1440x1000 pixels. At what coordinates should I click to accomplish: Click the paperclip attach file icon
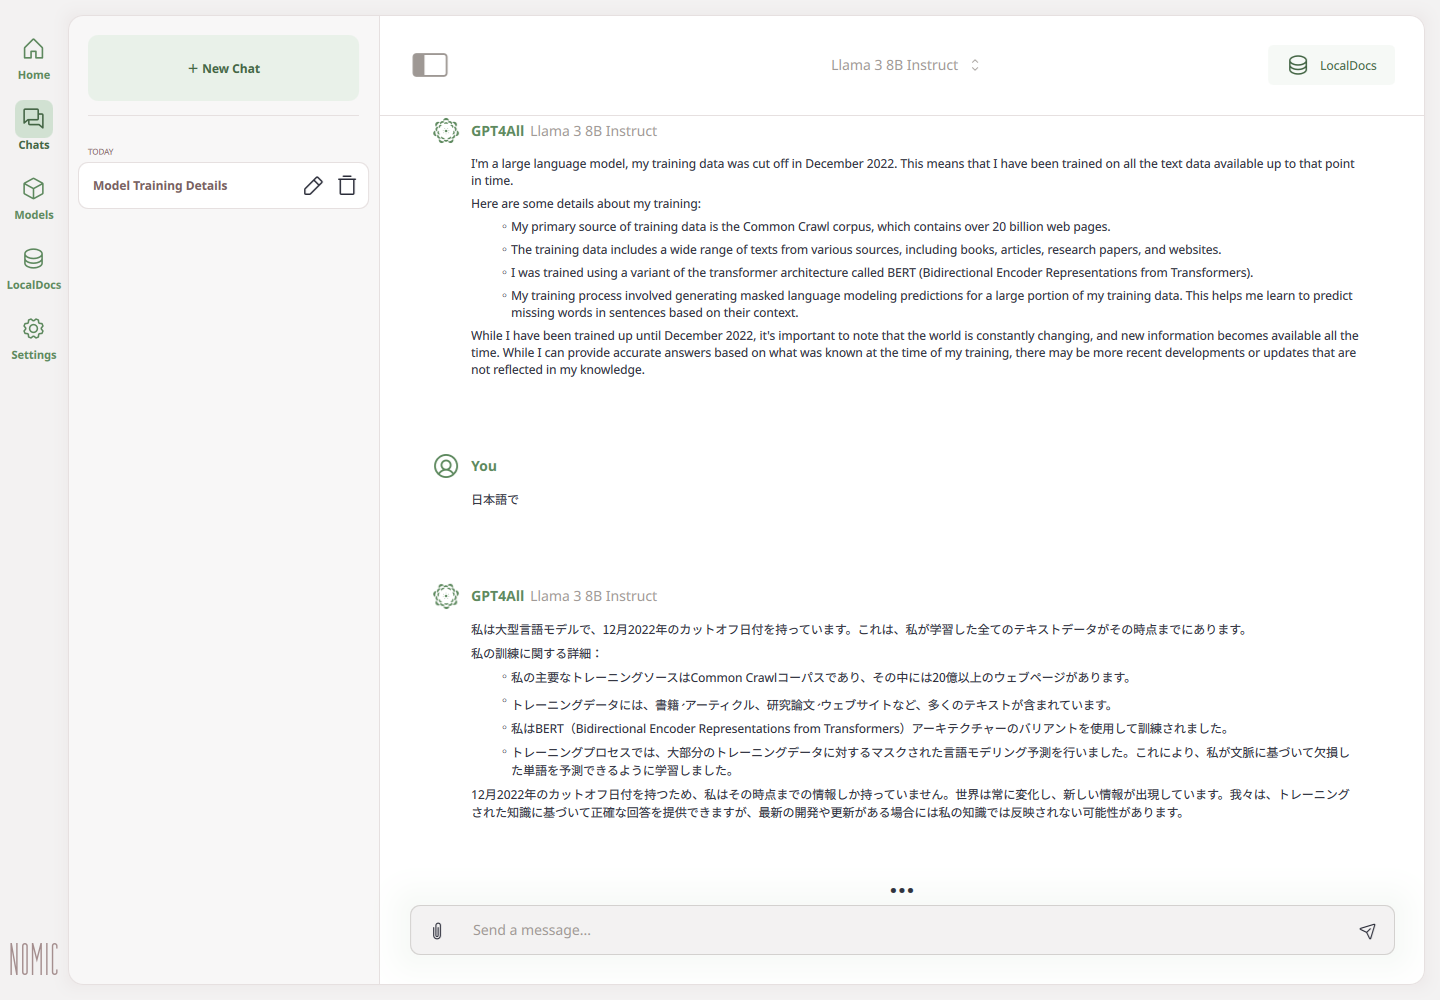coord(437,931)
